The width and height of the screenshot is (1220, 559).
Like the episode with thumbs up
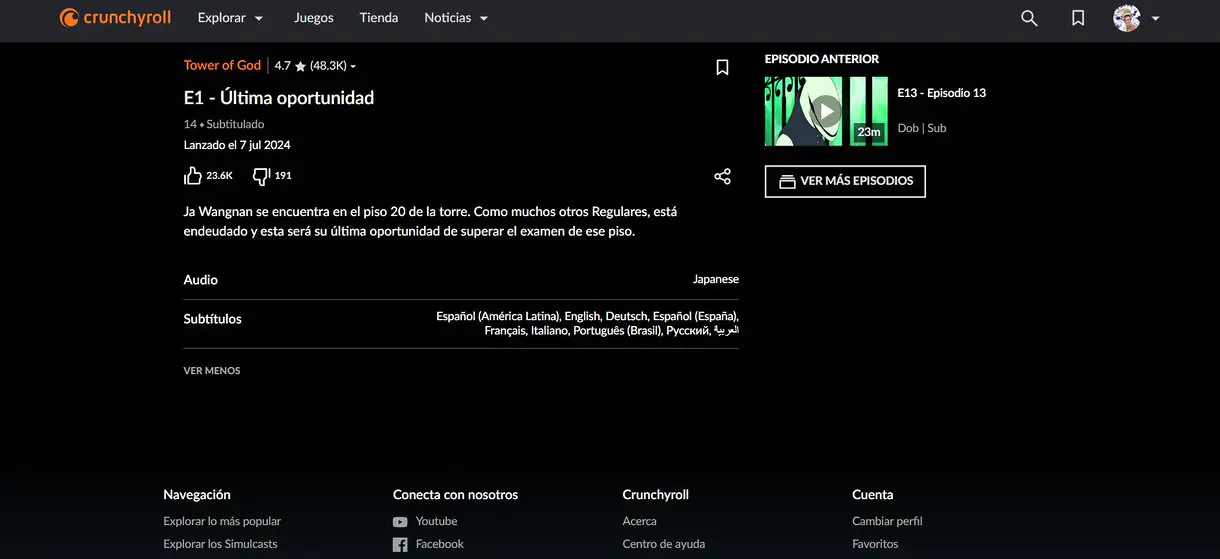(193, 176)
